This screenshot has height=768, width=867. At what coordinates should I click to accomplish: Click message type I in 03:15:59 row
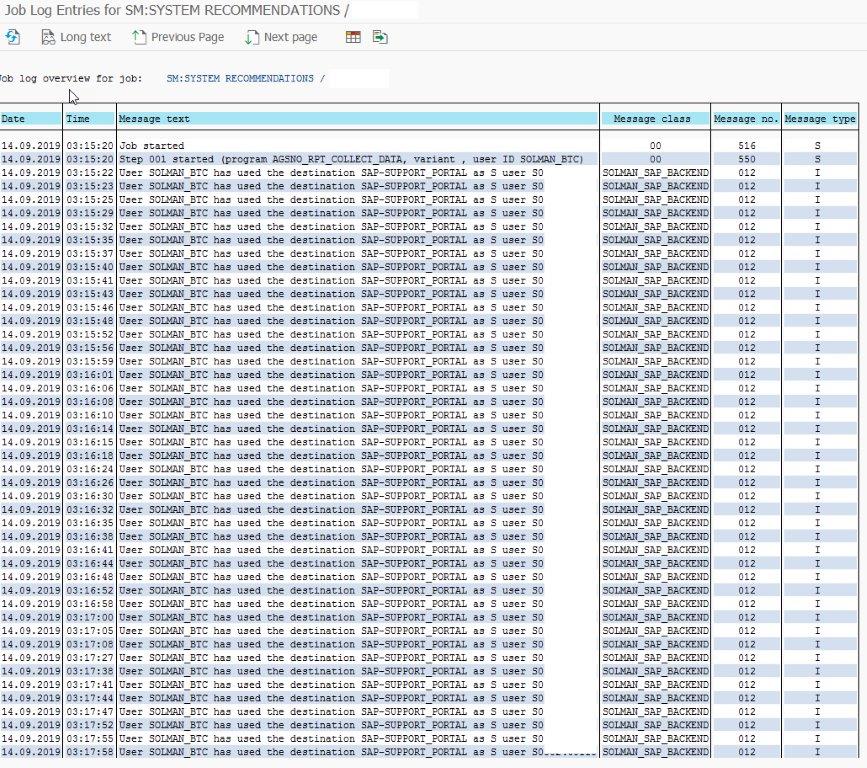(817, 362)
